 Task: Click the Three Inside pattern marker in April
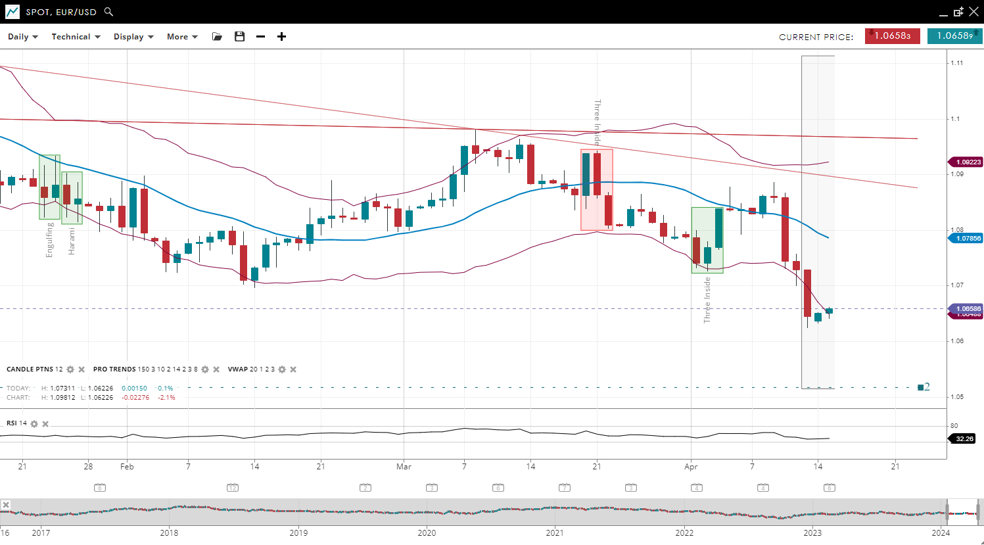707,240
